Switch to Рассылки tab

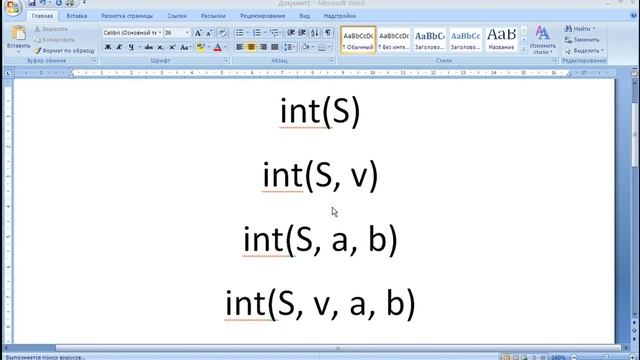213,16
